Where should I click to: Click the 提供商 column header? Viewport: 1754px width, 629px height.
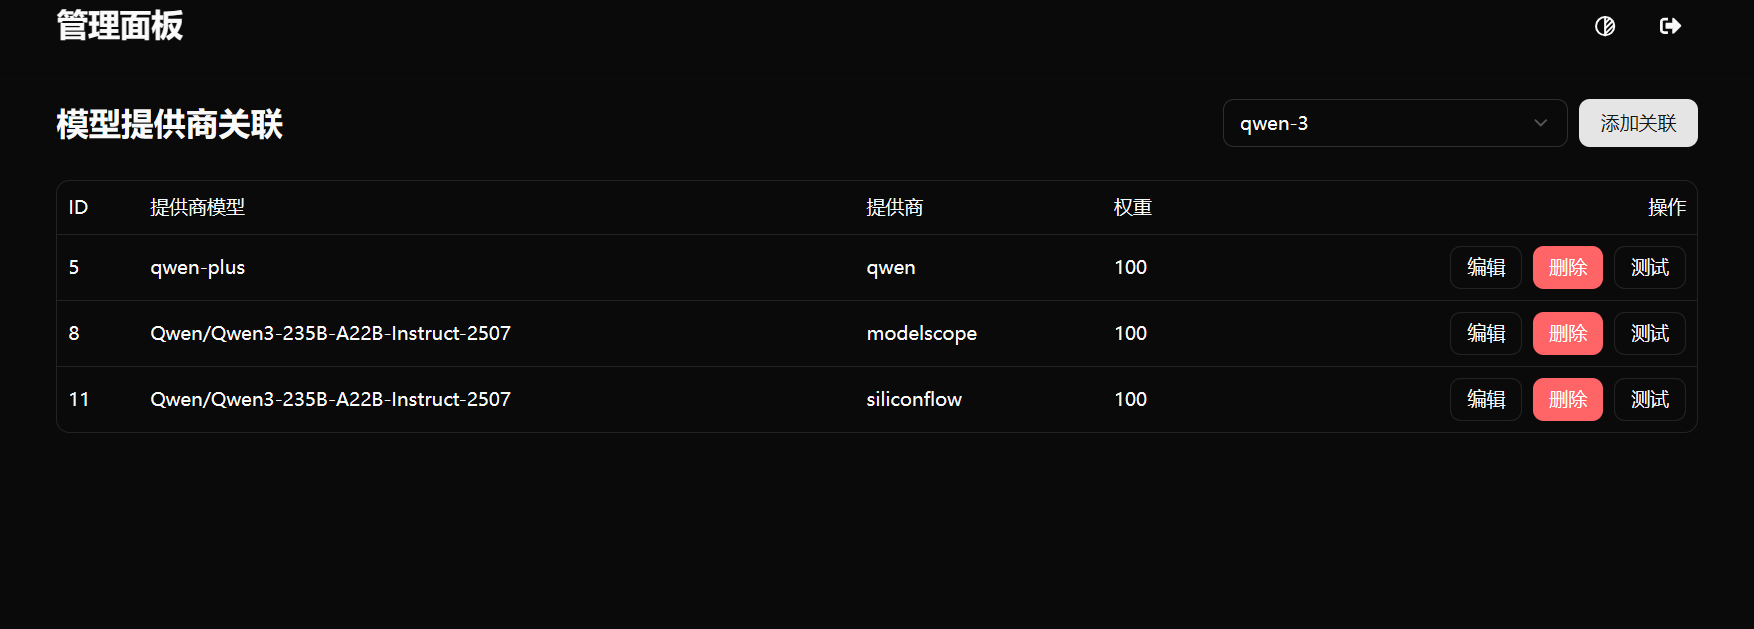point(894,208)
